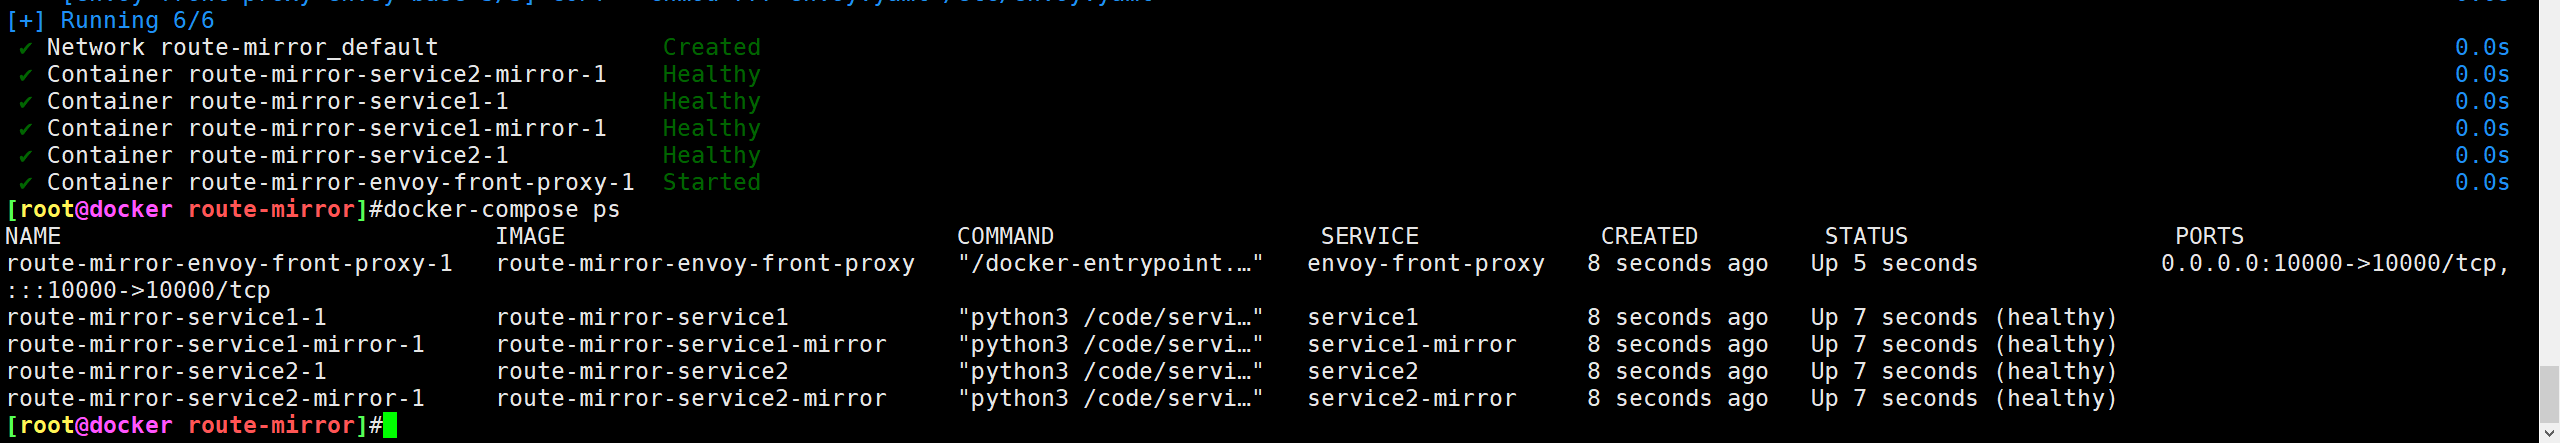Click the STATUS column header

coord(1866,236)
